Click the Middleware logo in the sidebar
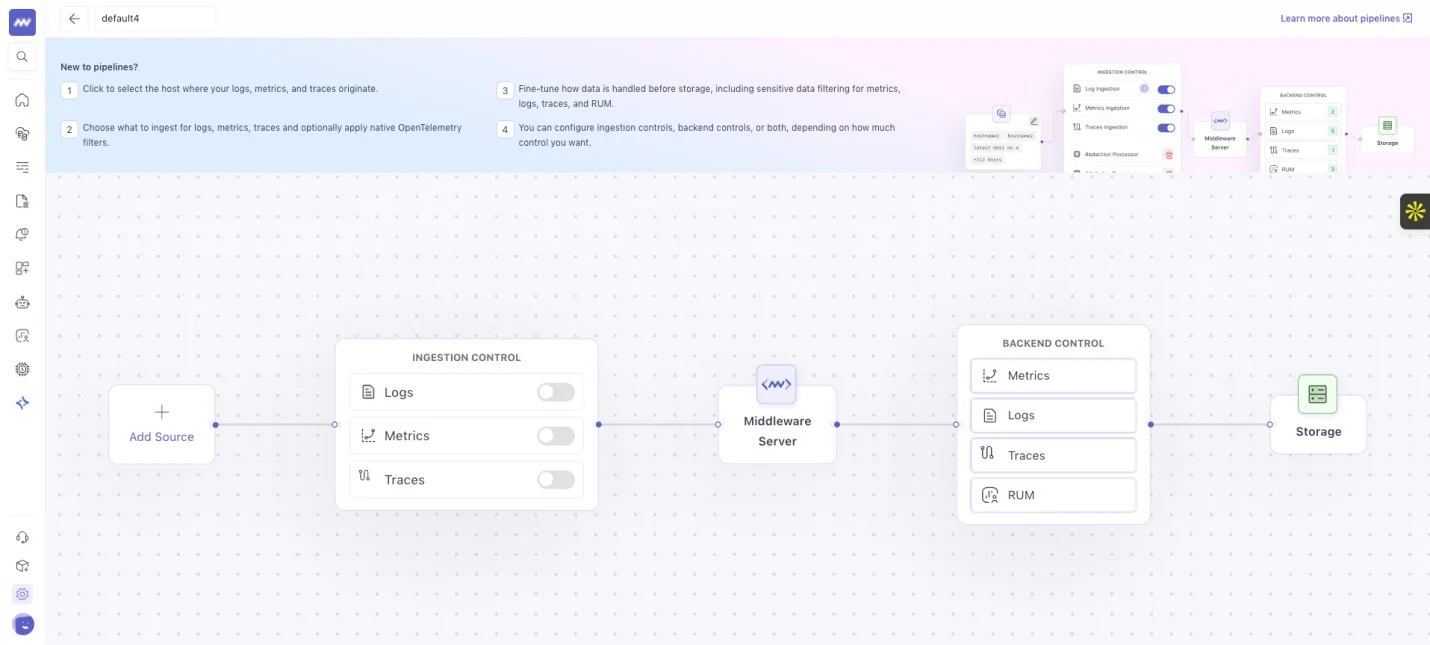Screen dimensions: 1430x645 pyautogui.click(x=22, y=21)
